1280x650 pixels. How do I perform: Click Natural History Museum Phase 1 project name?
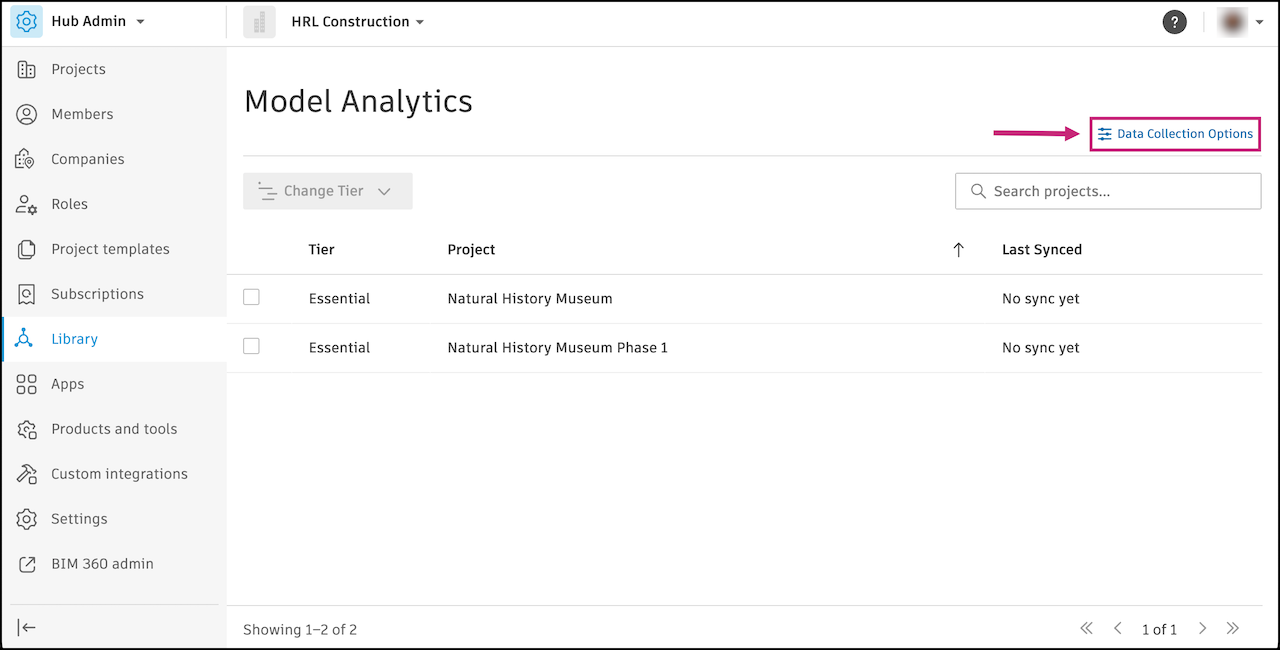[557, 347]
